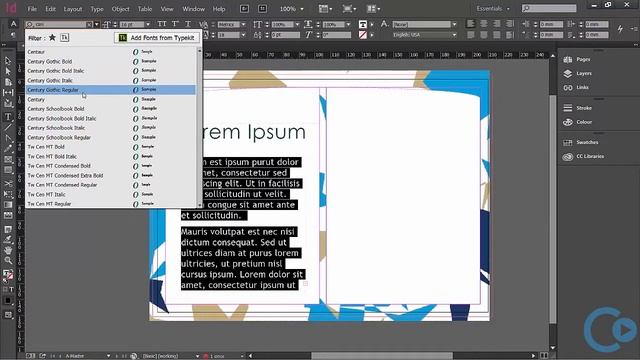Click the toolbox fill and stroke swatch
This screenshot has height=360, width=640.
click(8, 275)
